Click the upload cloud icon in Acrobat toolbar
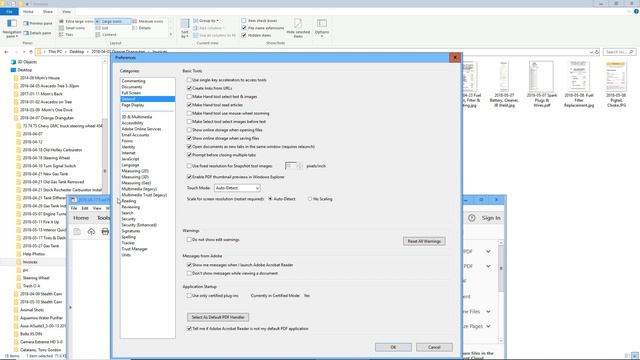This screenshot has height=360, width=640. click(x=91, y=232)
